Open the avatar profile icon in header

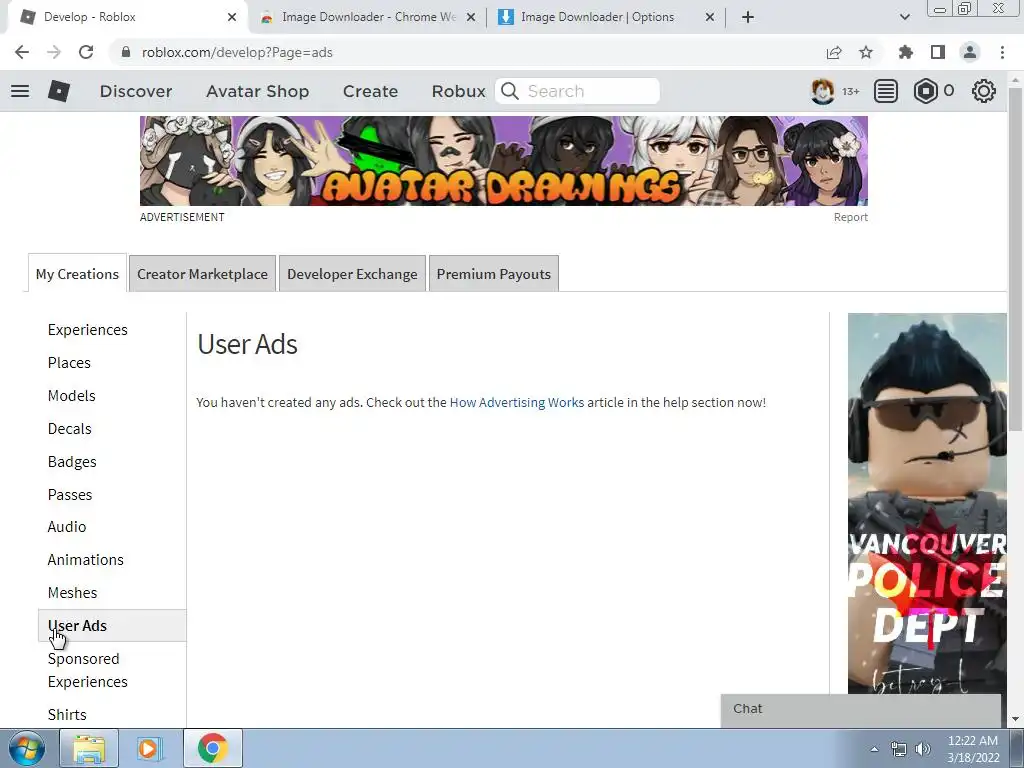822,91
